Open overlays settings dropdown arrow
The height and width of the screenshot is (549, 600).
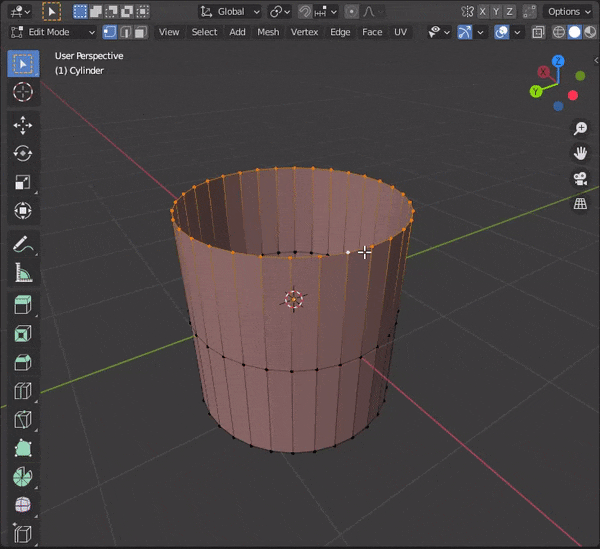(x=517, y=32)
